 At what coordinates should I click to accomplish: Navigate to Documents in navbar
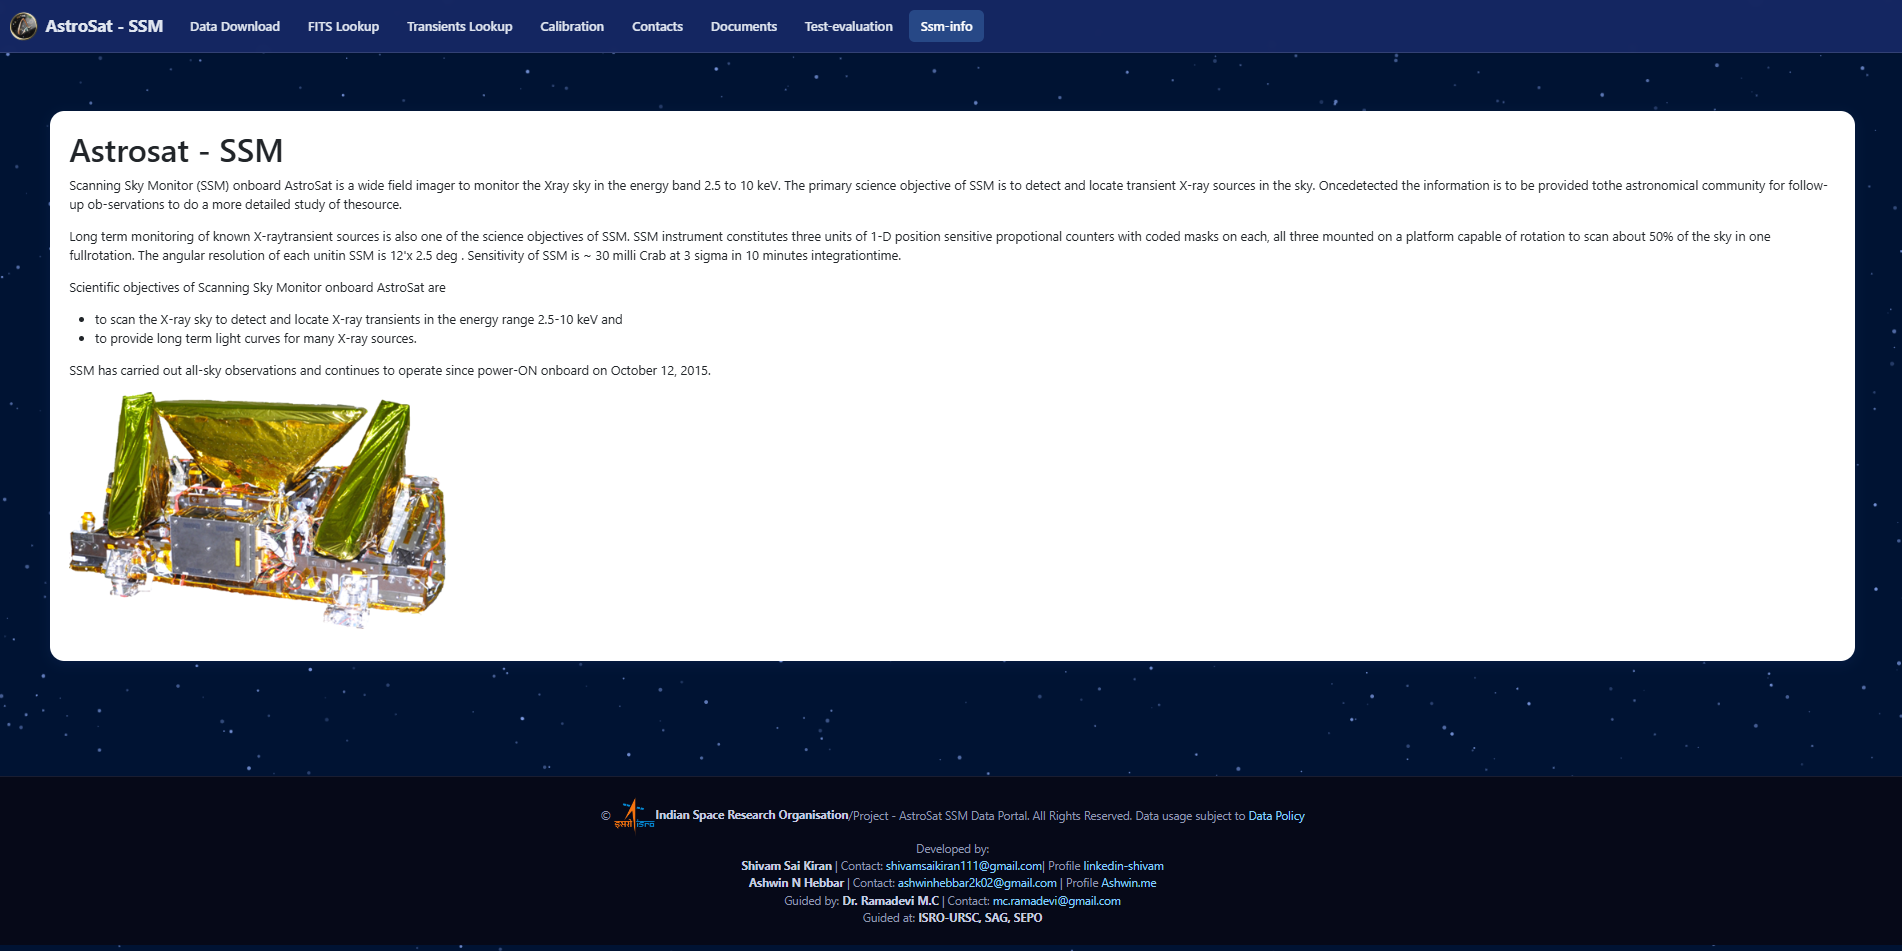click(744, 26)
